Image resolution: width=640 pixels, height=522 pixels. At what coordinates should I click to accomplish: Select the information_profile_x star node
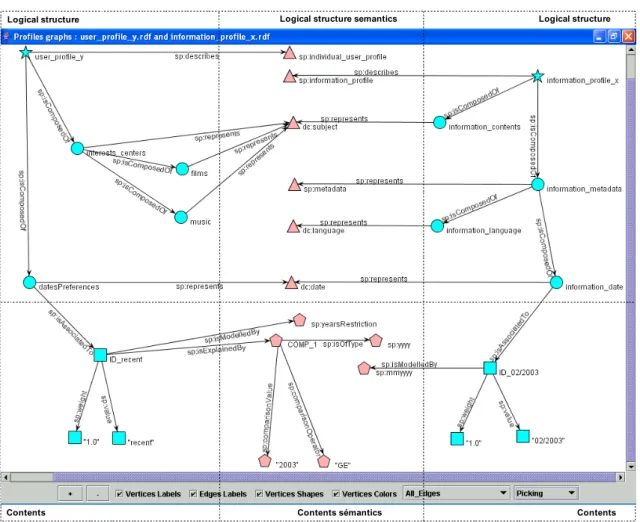pos(538,76)
